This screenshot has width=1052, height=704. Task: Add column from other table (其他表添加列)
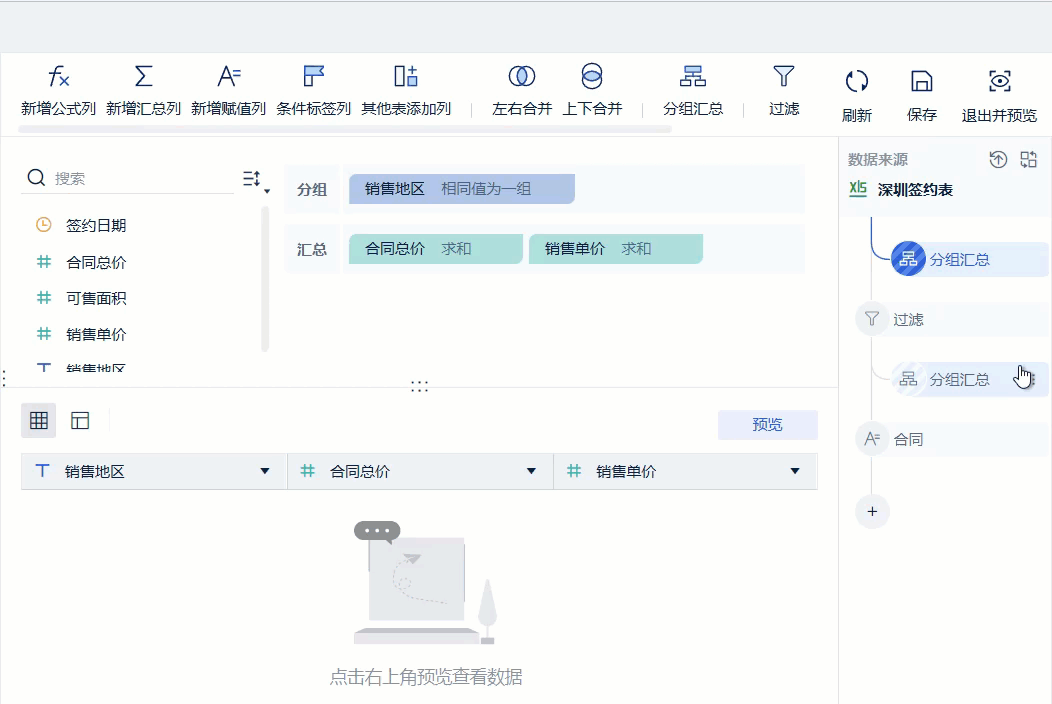pos(406,91)
